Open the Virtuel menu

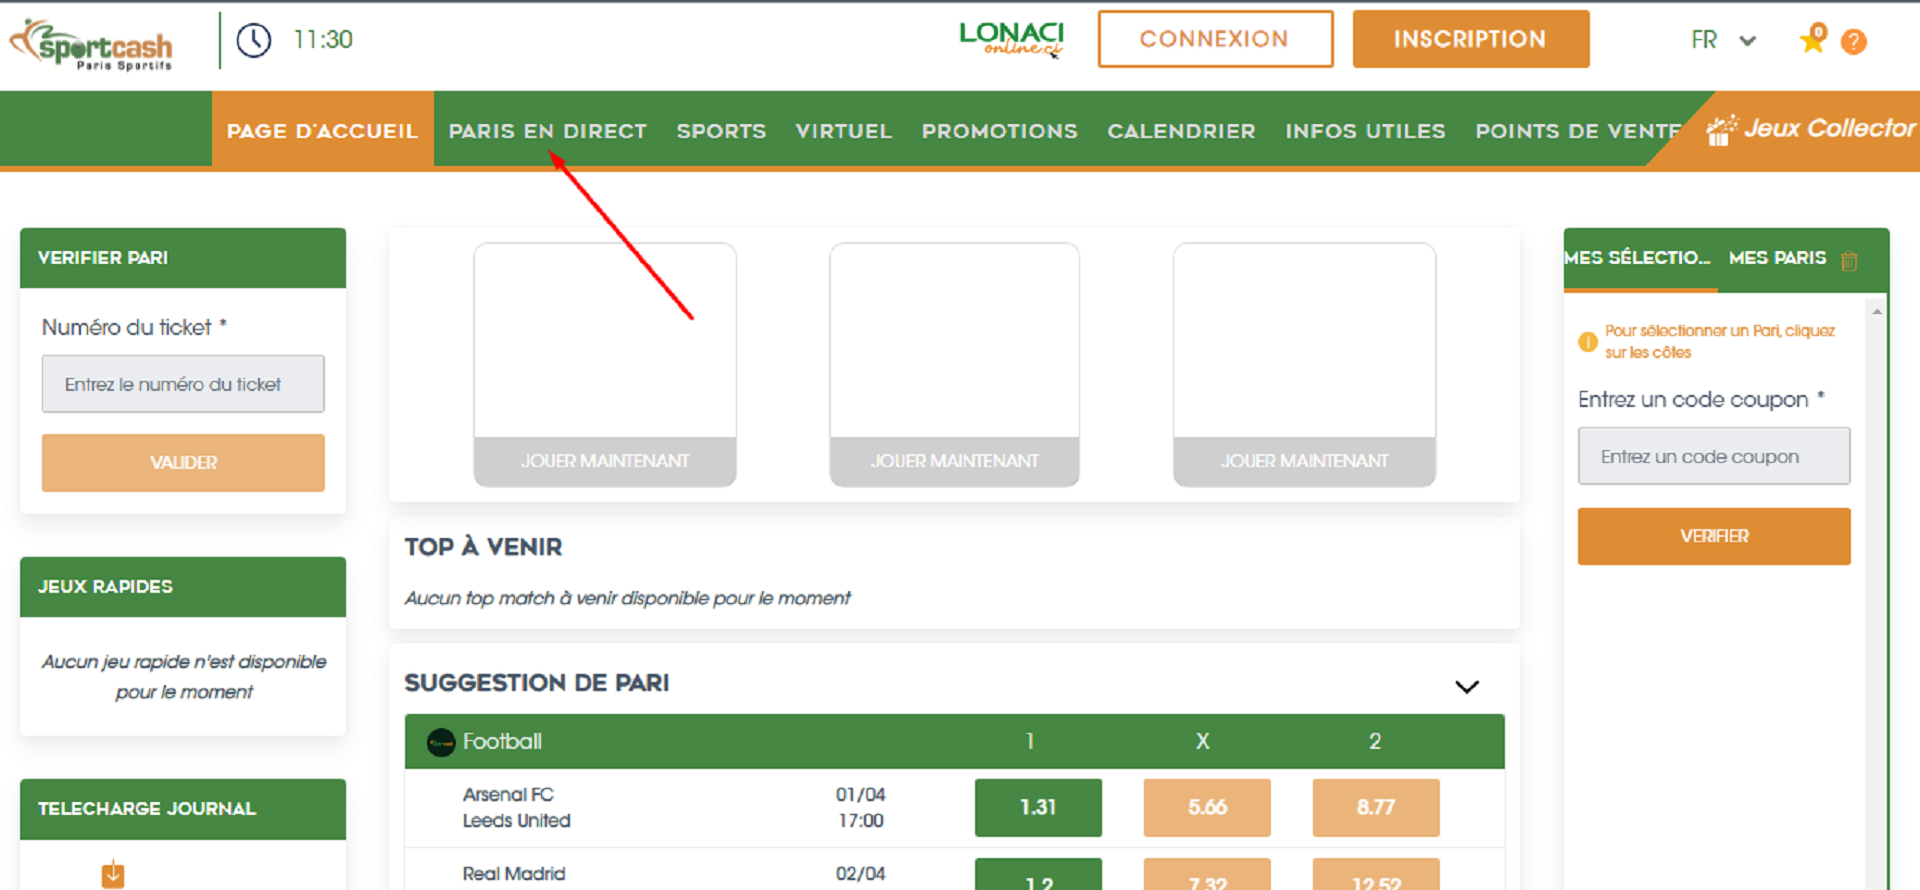(843, 131)
